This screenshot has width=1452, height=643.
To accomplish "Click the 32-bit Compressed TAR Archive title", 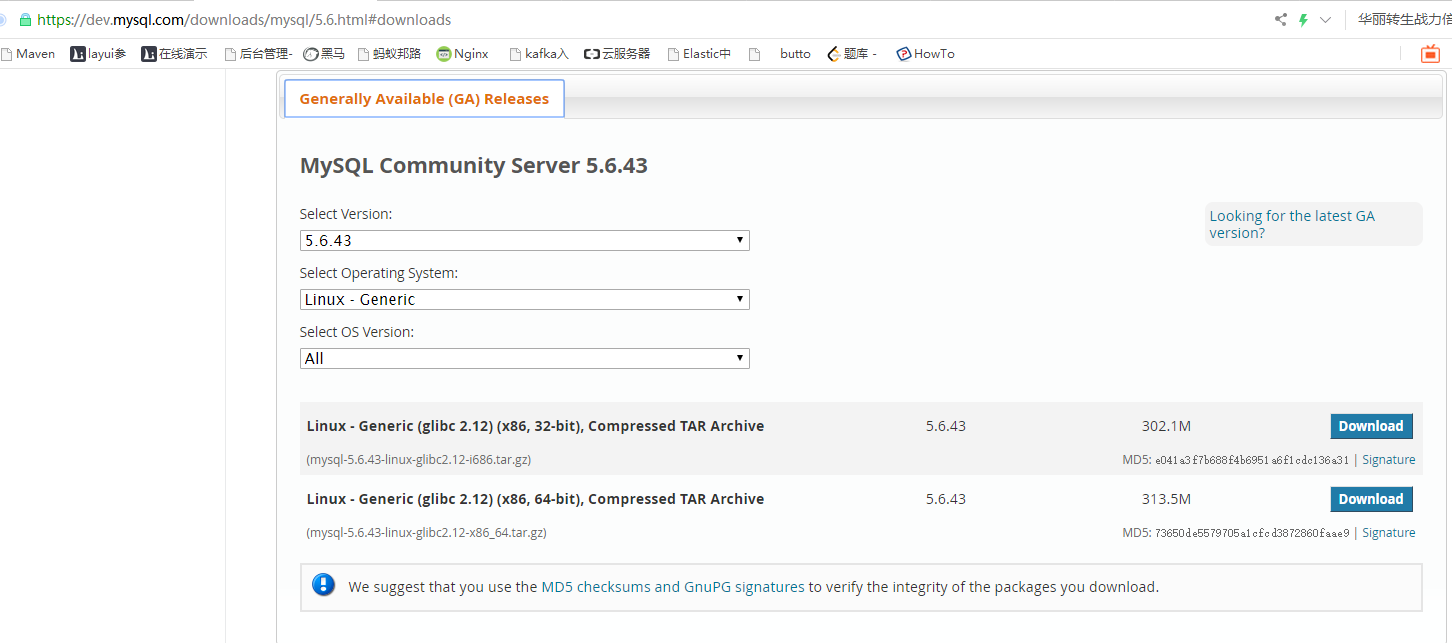I will pyautogui.click(x=535, y=426).
